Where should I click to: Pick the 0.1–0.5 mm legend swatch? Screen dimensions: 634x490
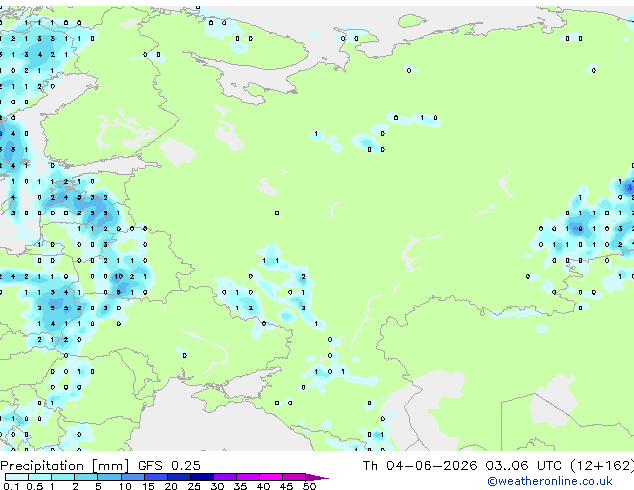(x=17, y=477)
